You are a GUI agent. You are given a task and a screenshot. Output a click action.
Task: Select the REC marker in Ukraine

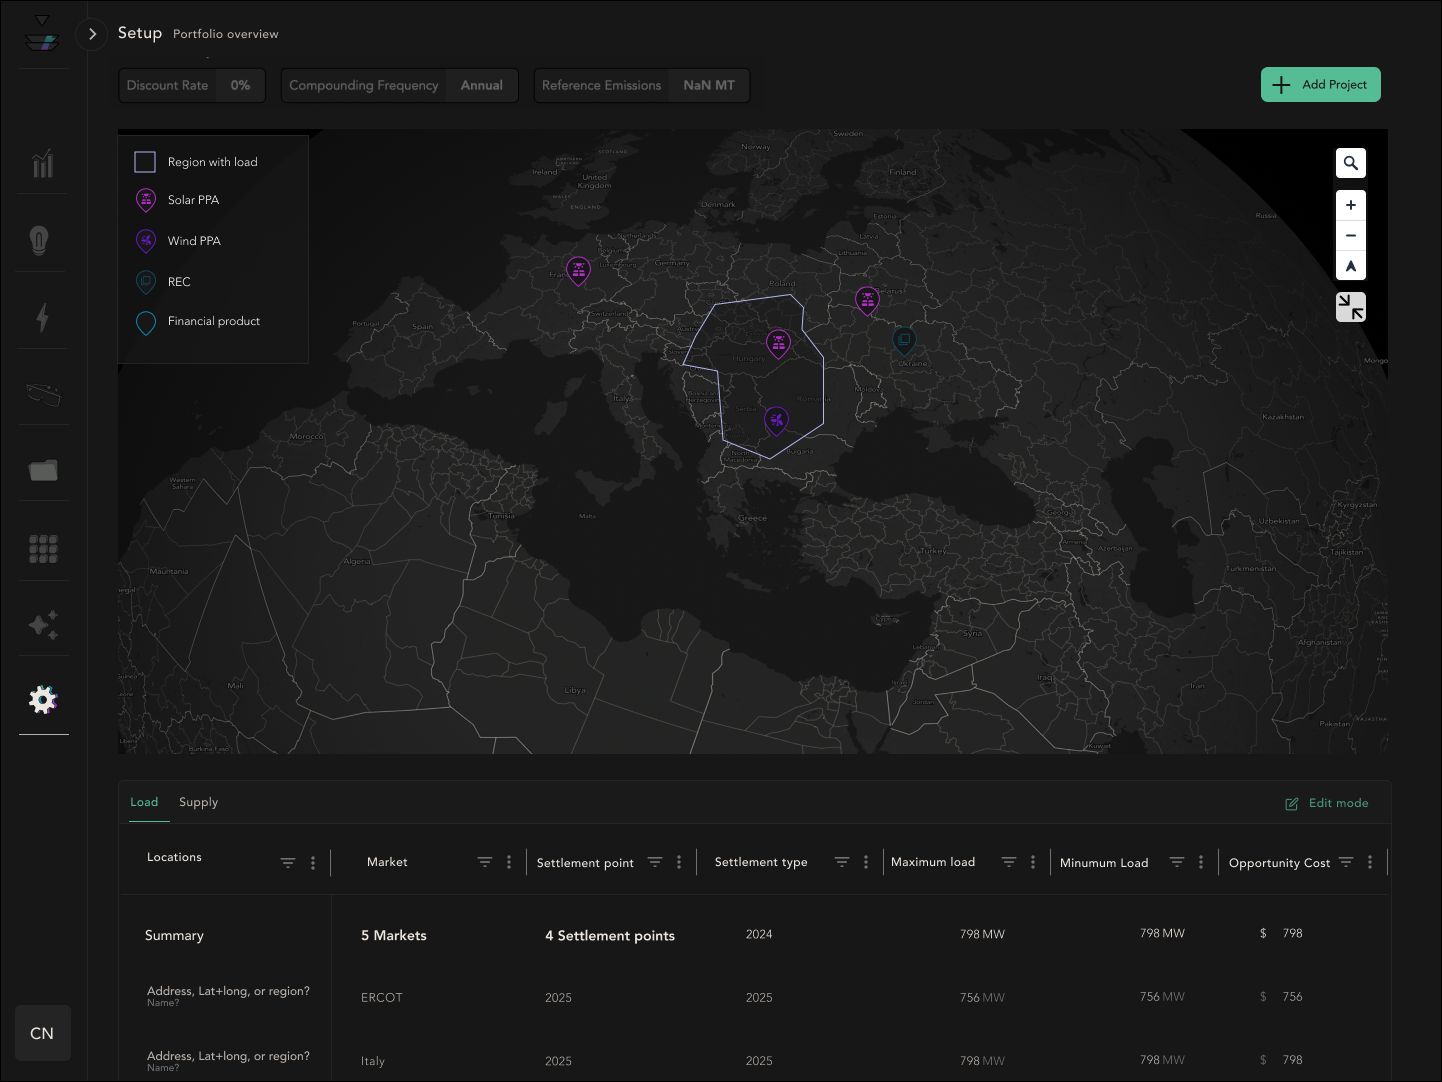[x=904, y=341]
